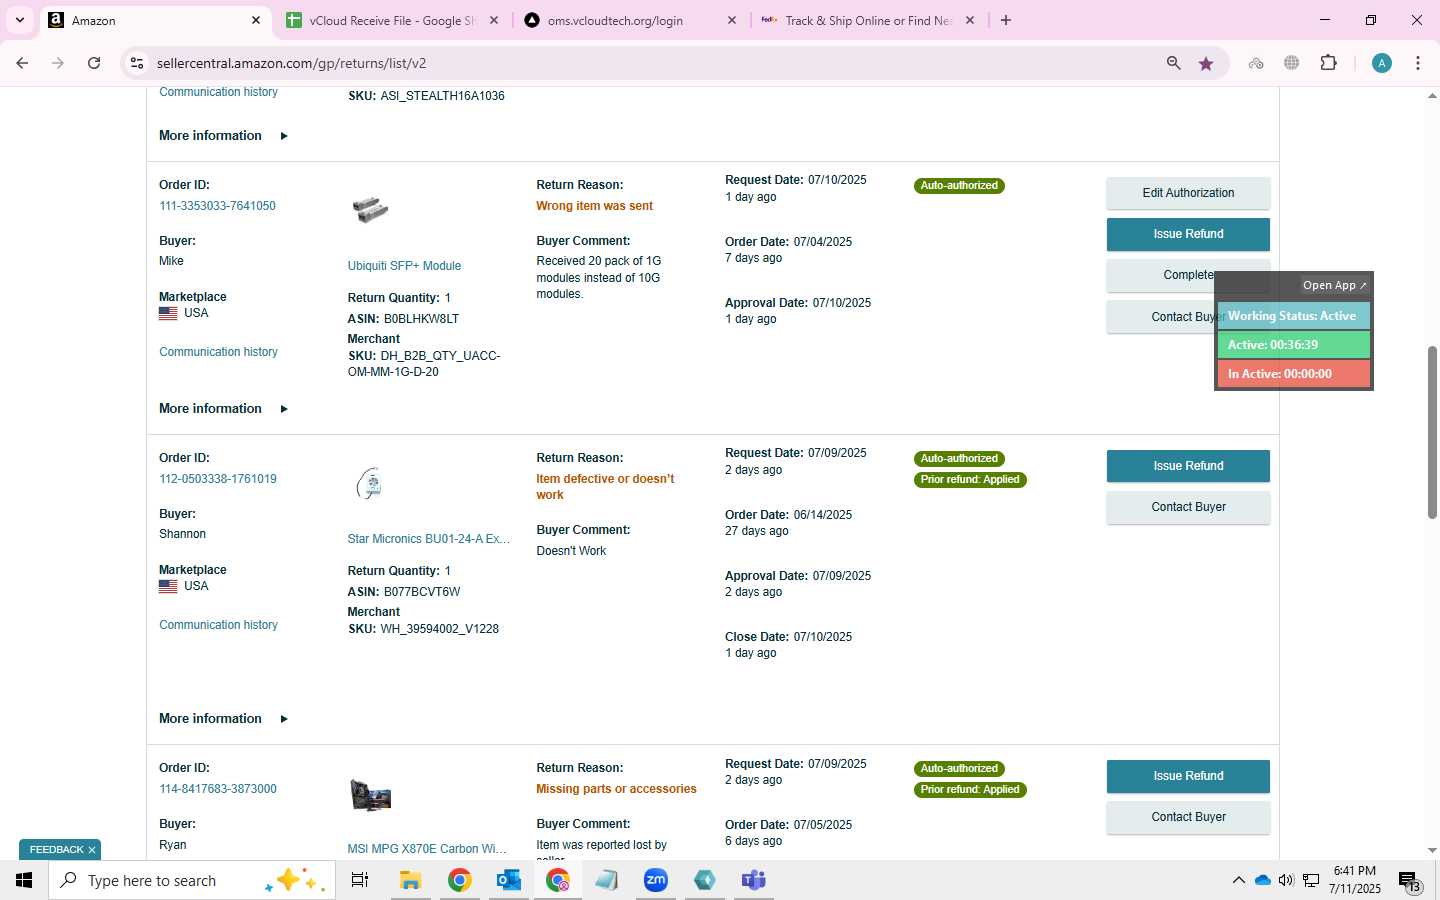1440x900 pixels.
Task: Contact Buyer for the MSI MPG return
Action: [x=1188, y=817]
